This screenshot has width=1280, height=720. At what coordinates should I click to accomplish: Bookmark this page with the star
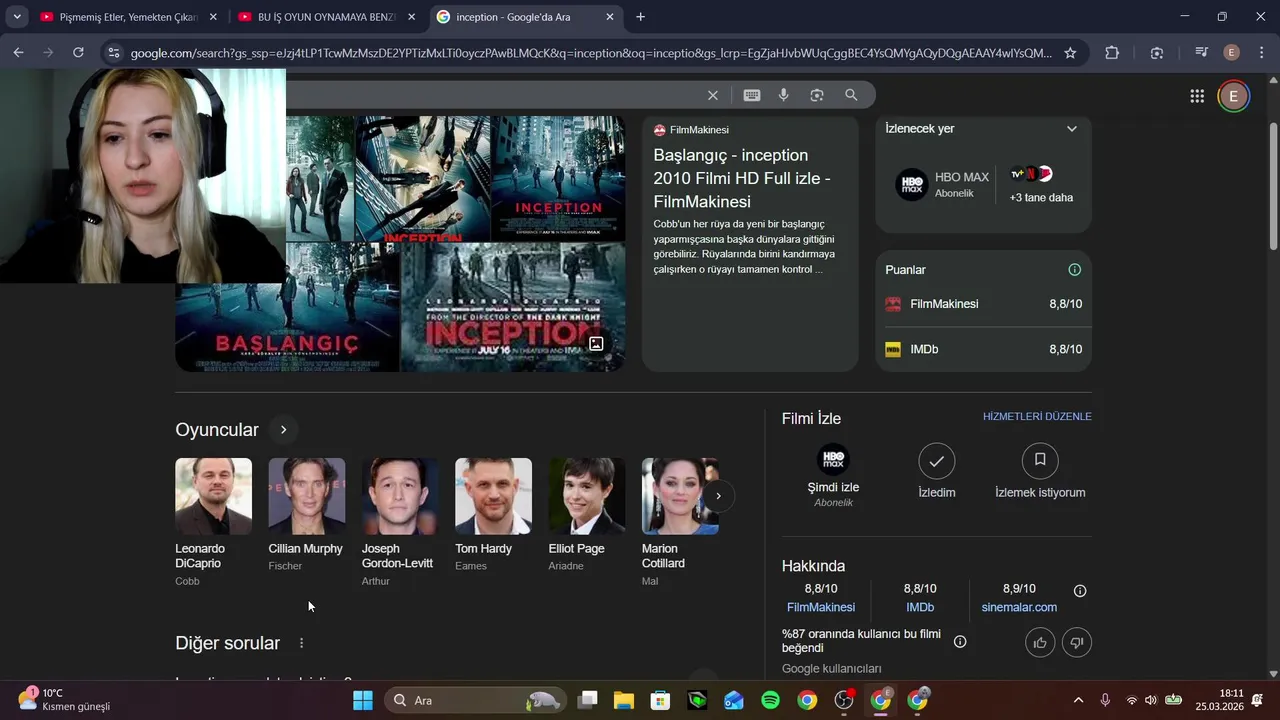pos(1070,53)
